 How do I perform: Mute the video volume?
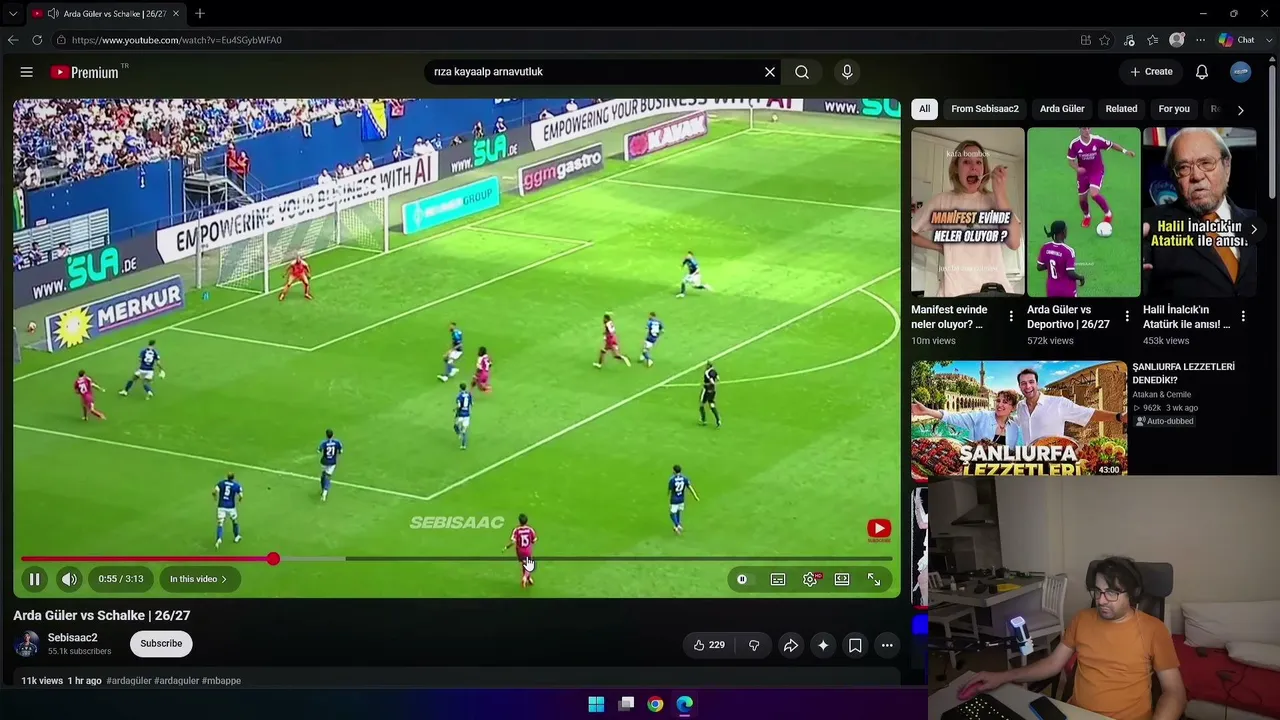tap(69, 579)
